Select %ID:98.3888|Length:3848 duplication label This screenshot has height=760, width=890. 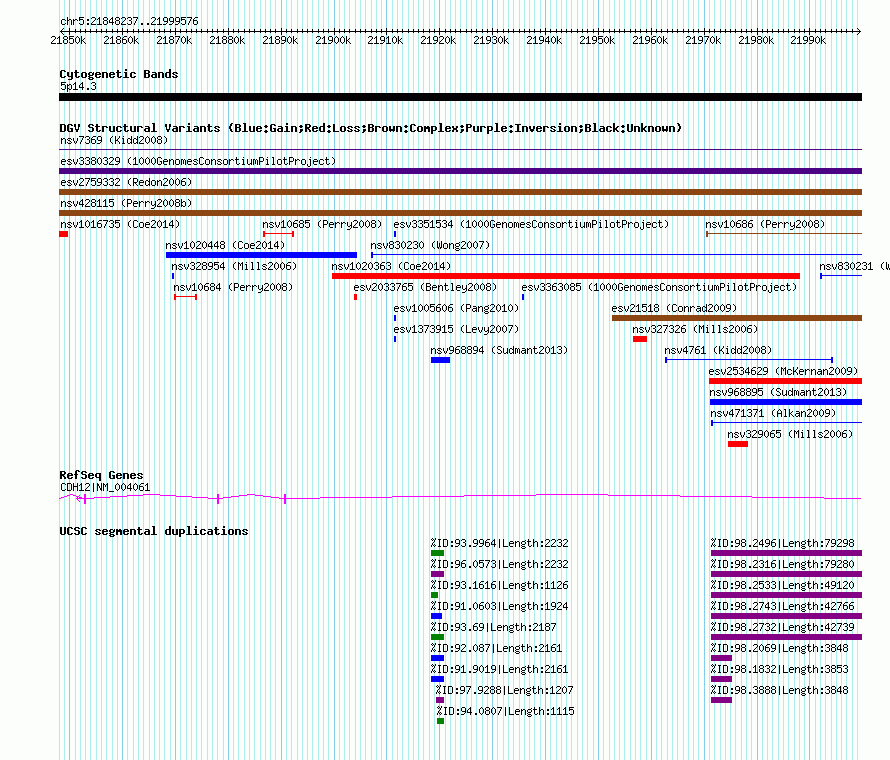click(780, 690)
